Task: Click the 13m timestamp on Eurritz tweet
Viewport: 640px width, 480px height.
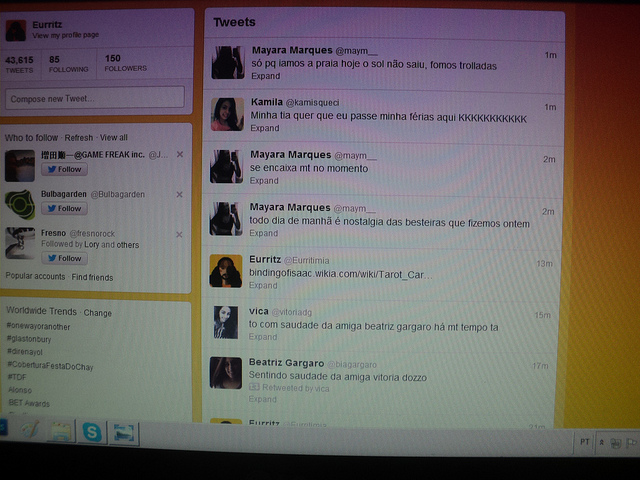Action: pyautogui.click(x=544, y=264)
